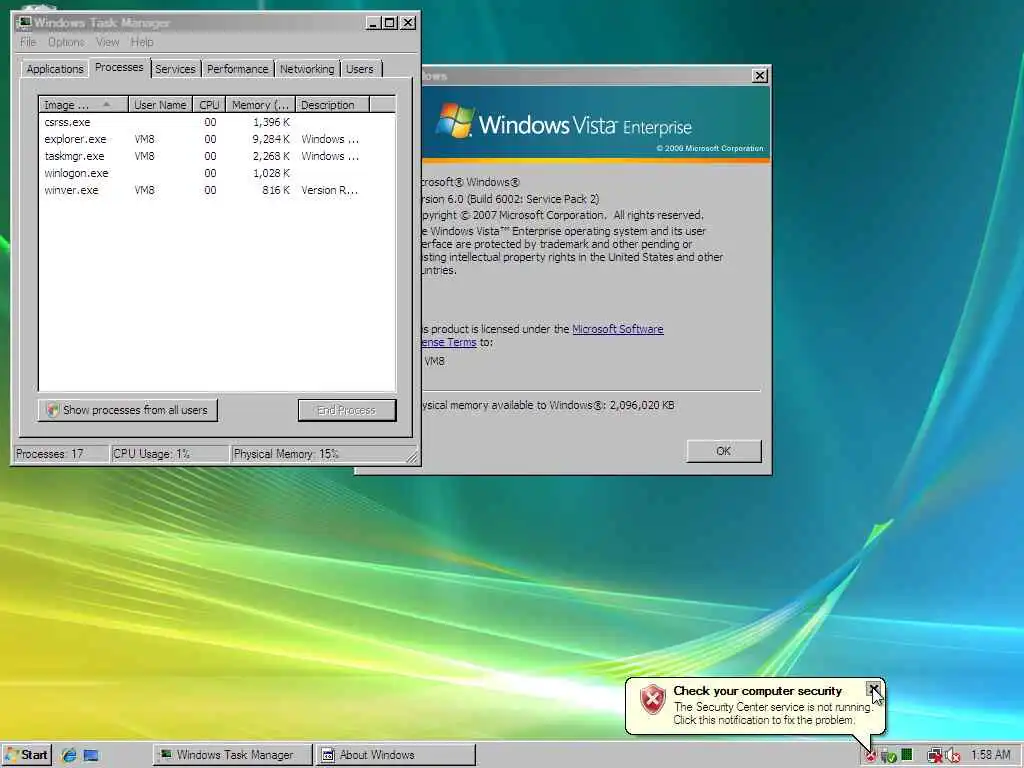Close the security notification balloon
Screen dimensions: 1024x768
point(873,690)
